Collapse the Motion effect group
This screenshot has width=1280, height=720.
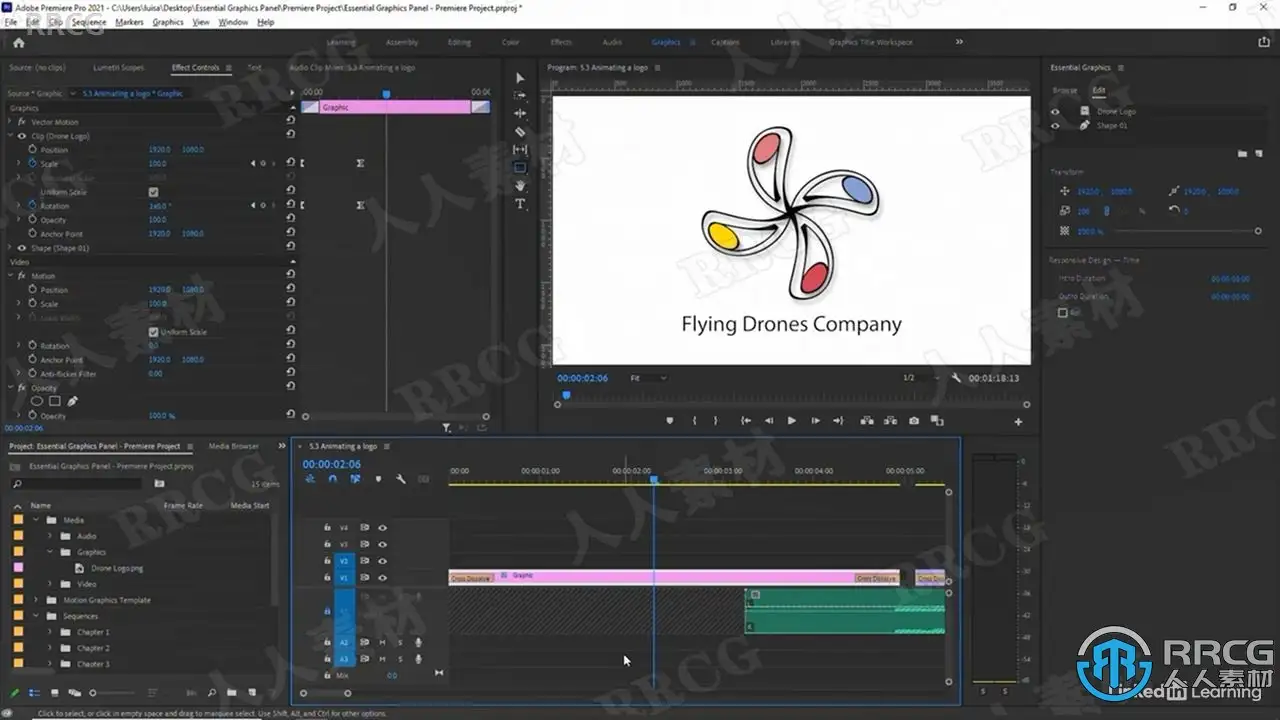point(12,276)
